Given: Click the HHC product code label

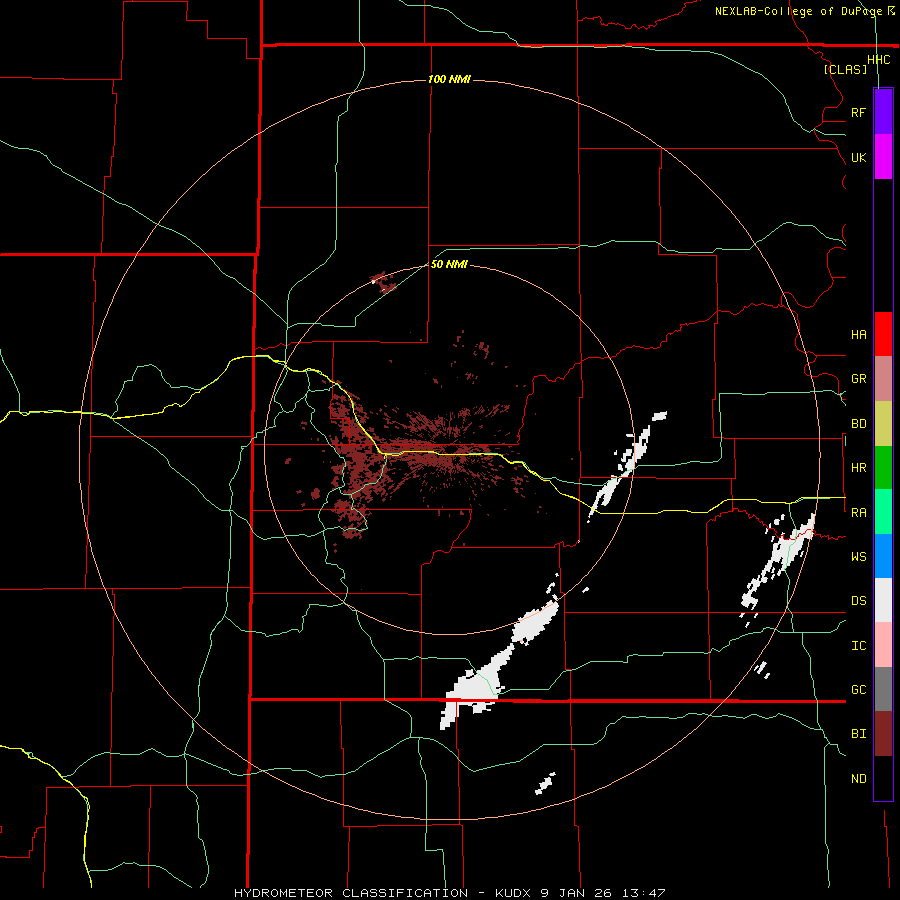Looking at the screenshot, I should click(878, 60).
